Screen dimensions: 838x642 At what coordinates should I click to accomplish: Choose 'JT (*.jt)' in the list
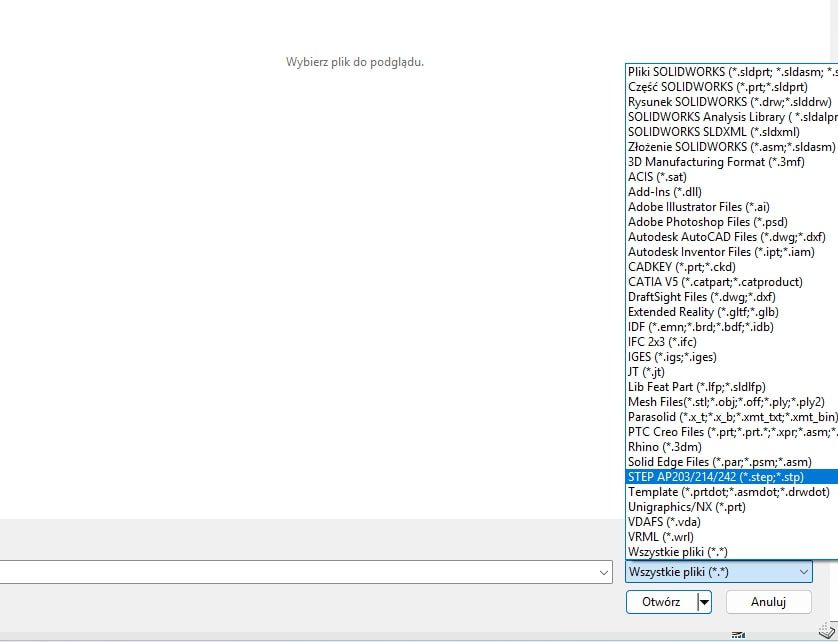(732, 372)
